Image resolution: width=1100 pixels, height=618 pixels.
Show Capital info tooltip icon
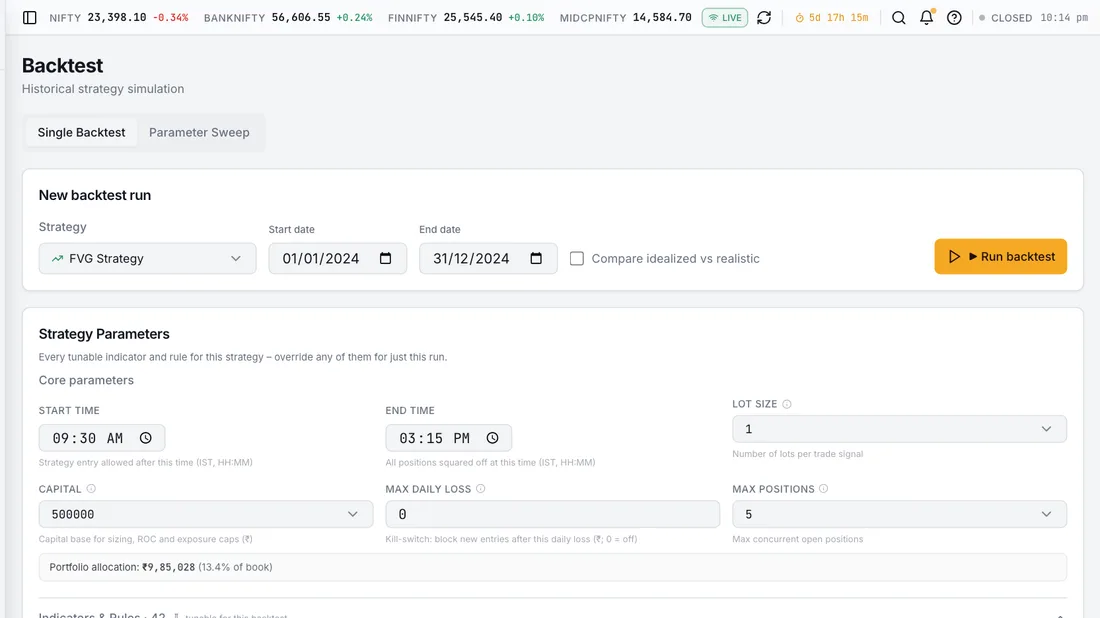[x=91, y=489]
